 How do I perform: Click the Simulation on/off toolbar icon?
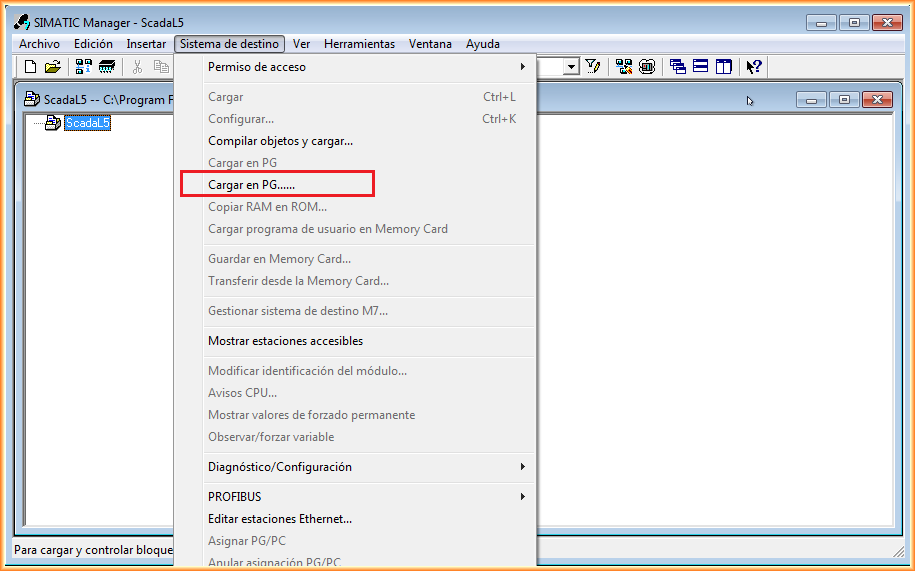[x=647, y=67]
